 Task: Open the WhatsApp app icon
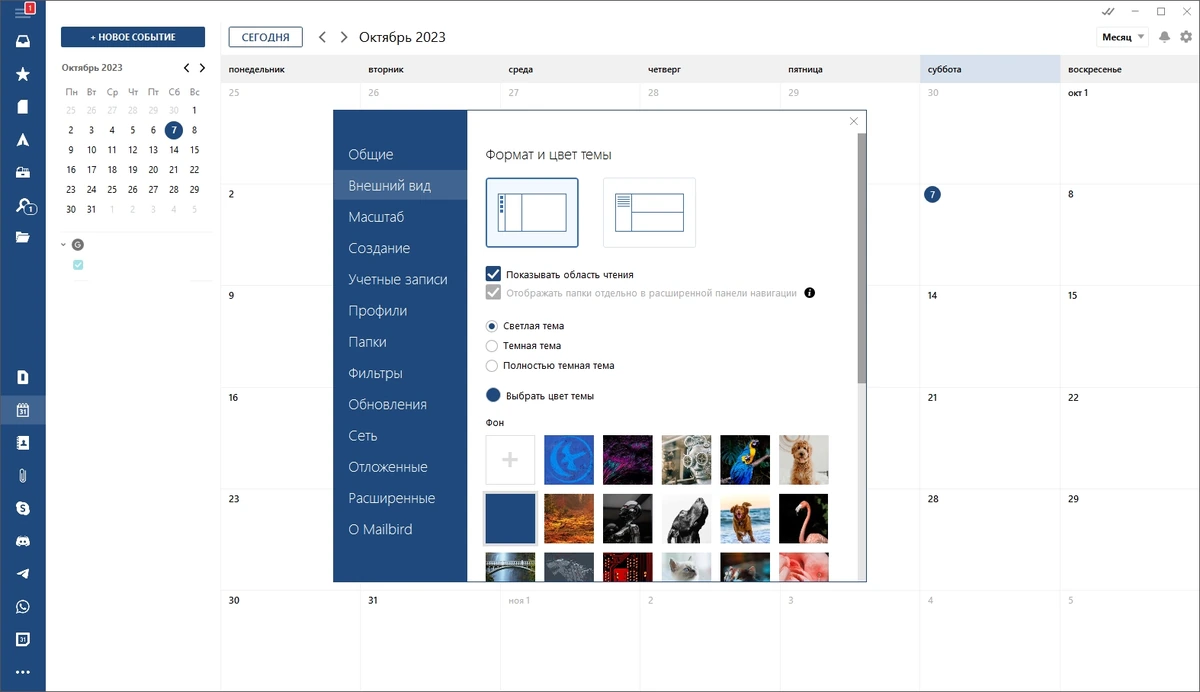pos(23,607)
